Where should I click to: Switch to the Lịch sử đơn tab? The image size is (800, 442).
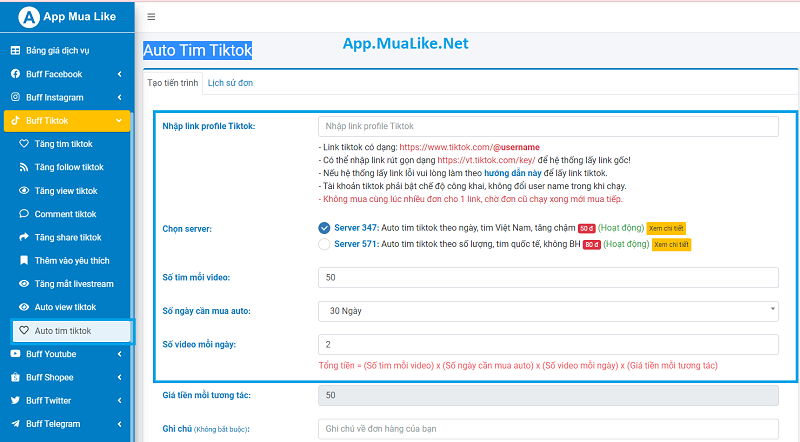click(230, 83)
